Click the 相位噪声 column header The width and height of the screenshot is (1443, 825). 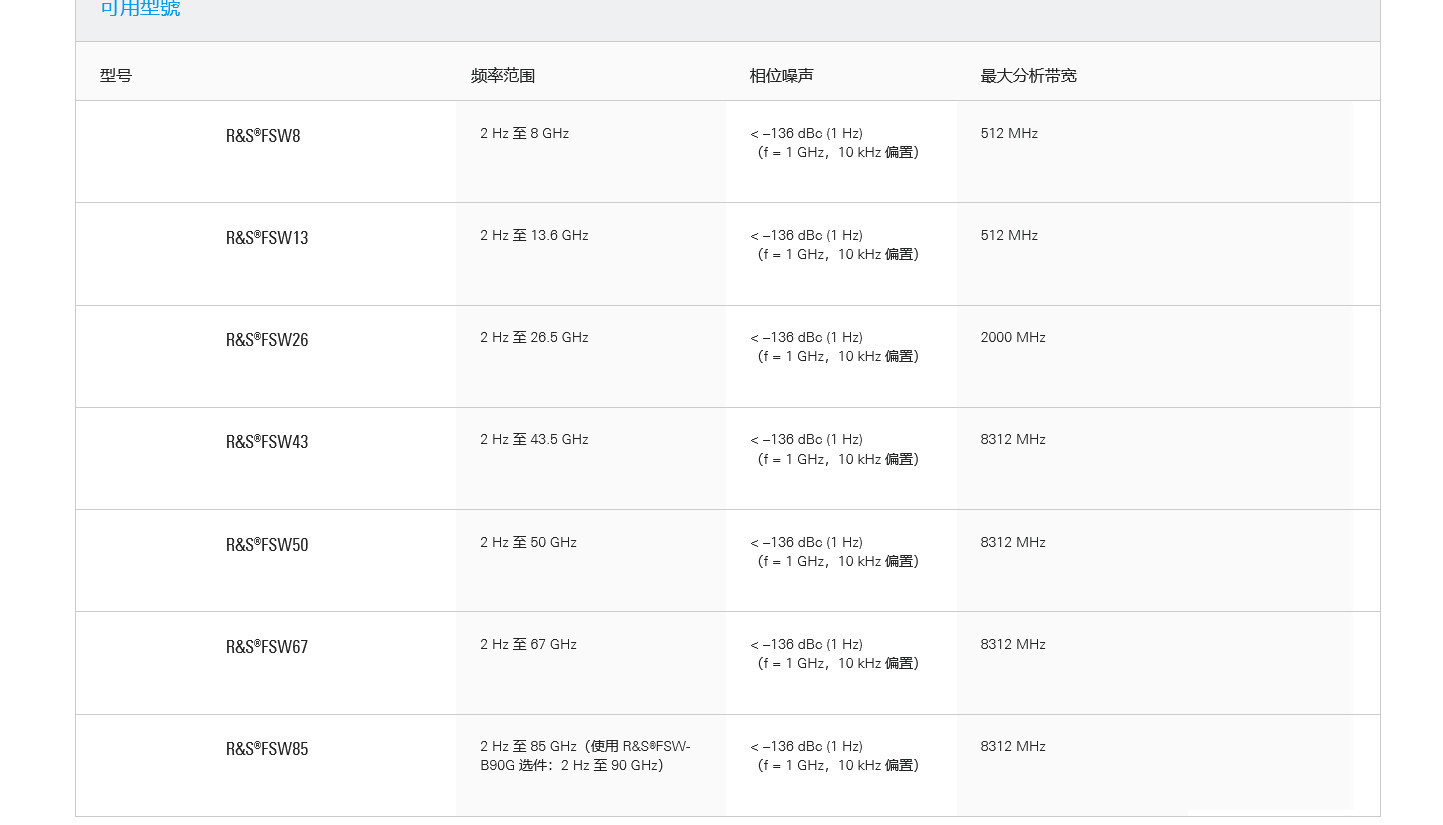(782, 76)
